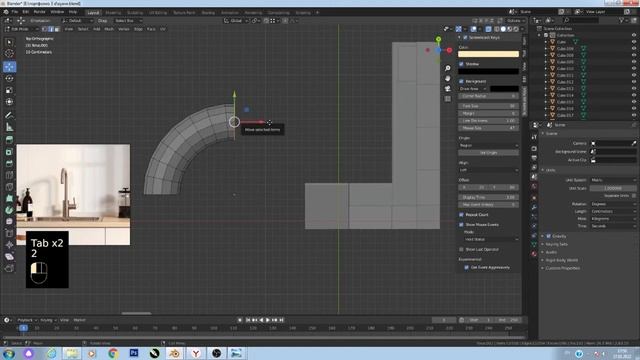
Task: Open the Edit Mode dropdown
Action: tap(21, 29)
